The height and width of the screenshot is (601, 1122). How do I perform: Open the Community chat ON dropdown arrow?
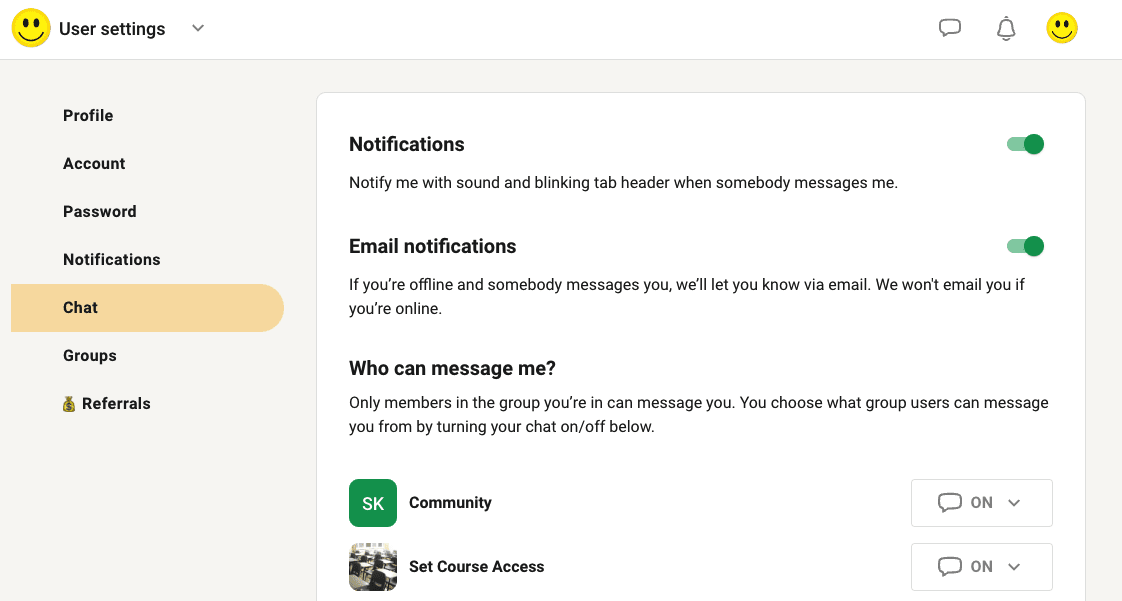point(1014,503)
